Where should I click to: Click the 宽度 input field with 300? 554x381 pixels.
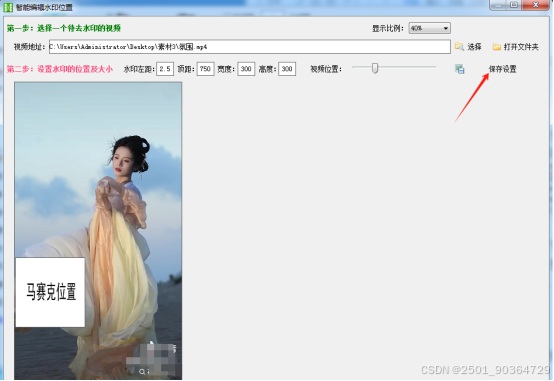(246, 69)
